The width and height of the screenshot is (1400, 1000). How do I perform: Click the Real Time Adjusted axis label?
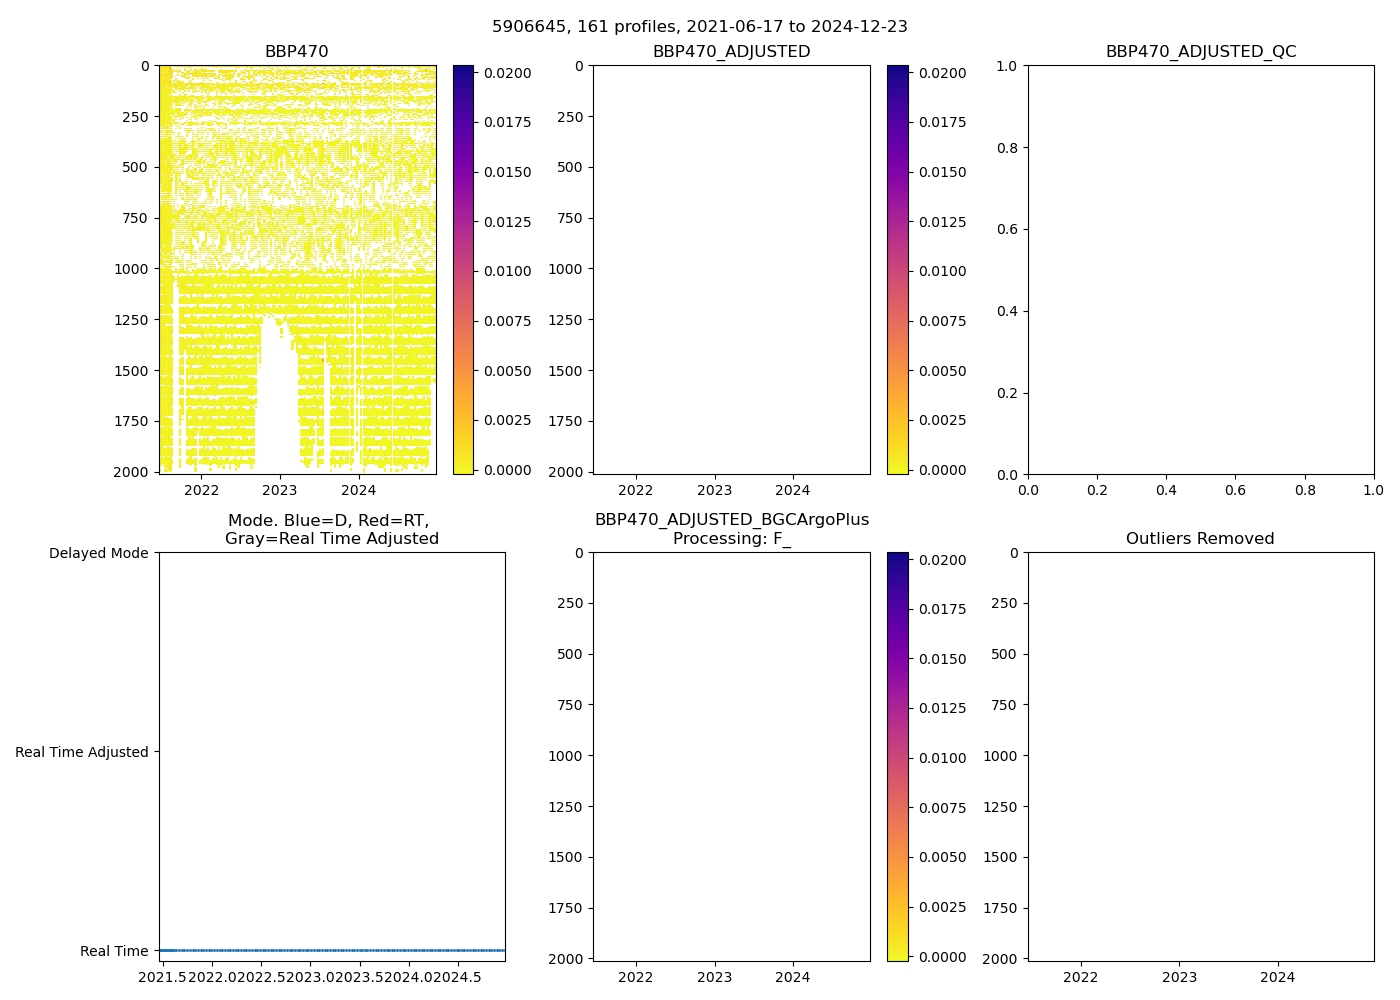[x=81, y=752]
